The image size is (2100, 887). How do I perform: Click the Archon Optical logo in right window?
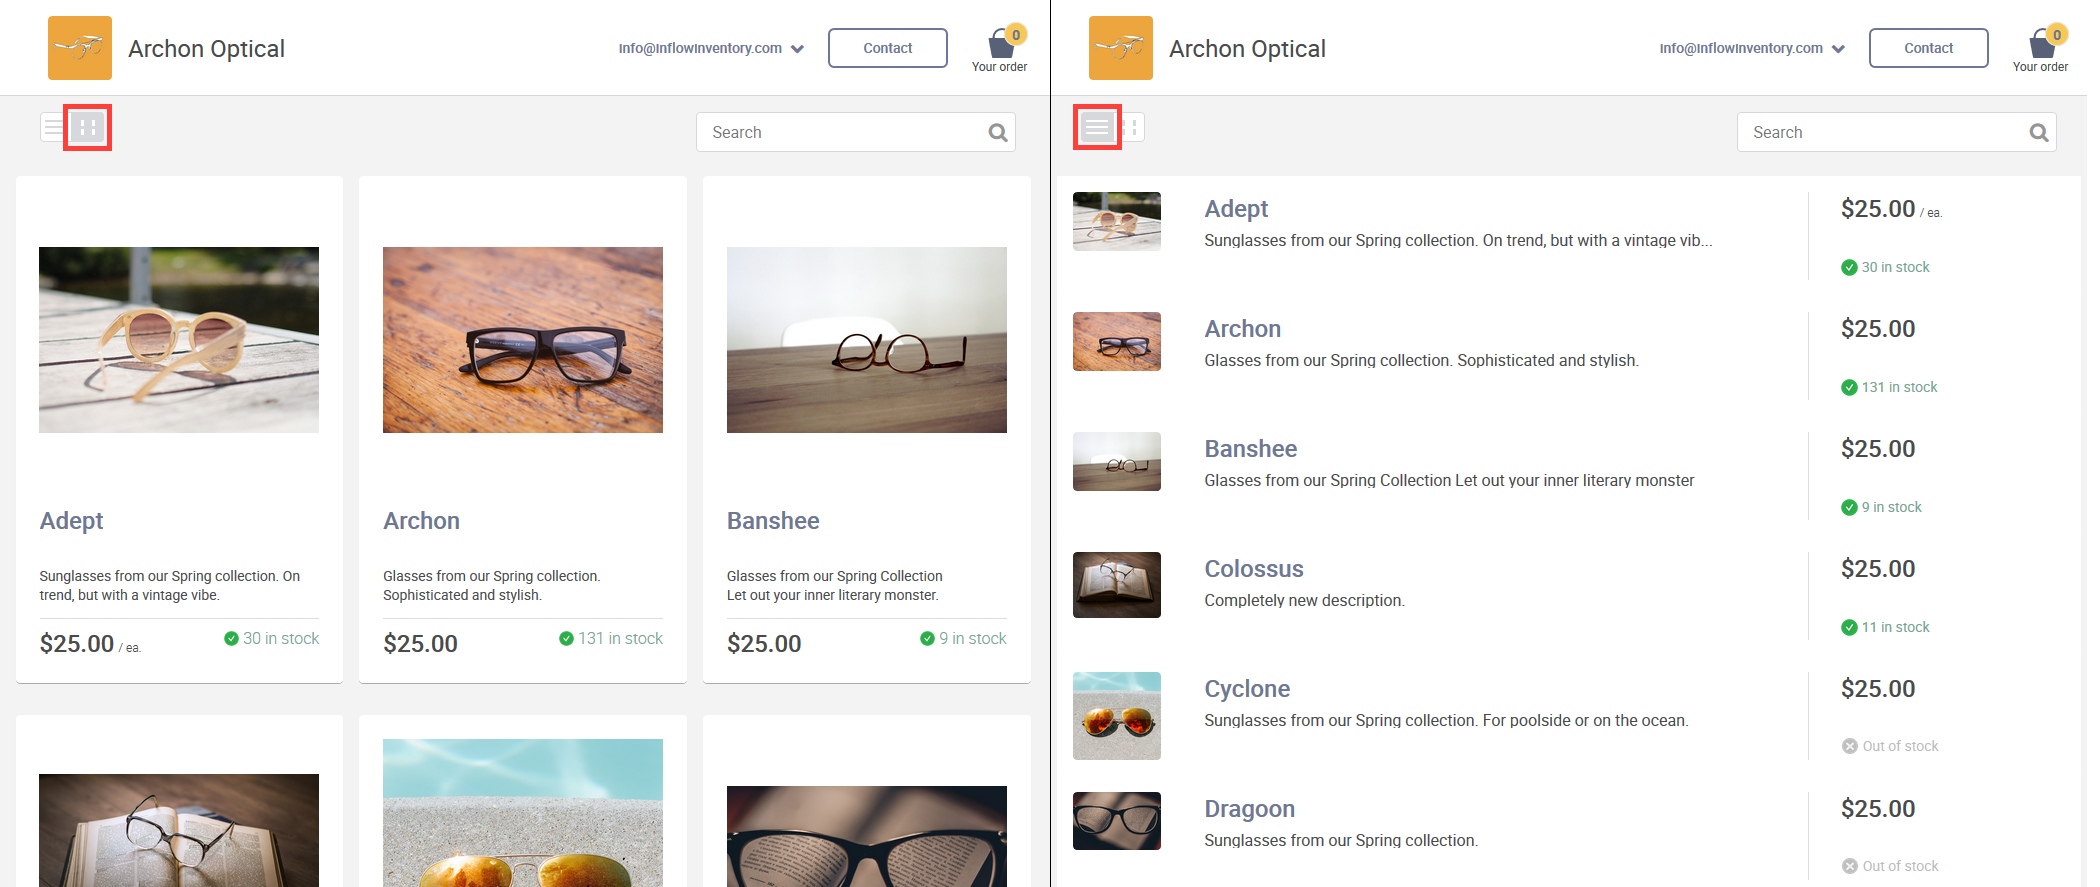1121,48
